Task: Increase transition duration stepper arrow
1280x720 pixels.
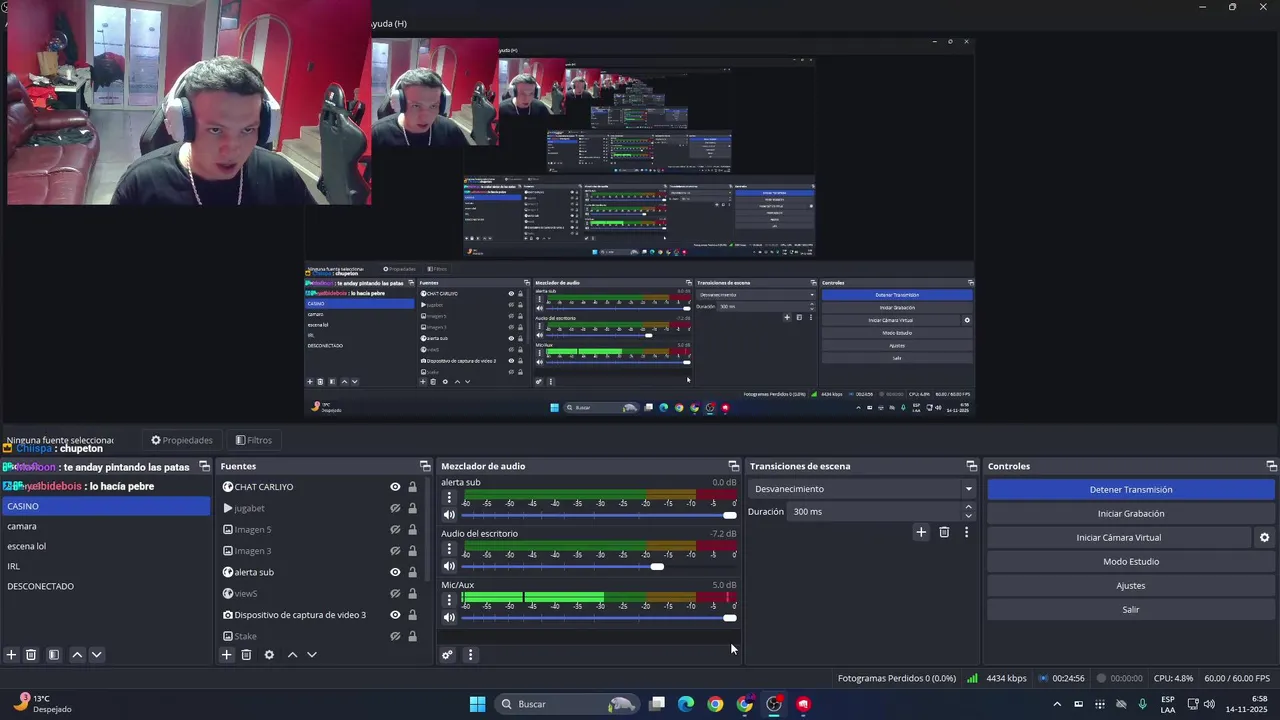Action: (x=968, y=507)
